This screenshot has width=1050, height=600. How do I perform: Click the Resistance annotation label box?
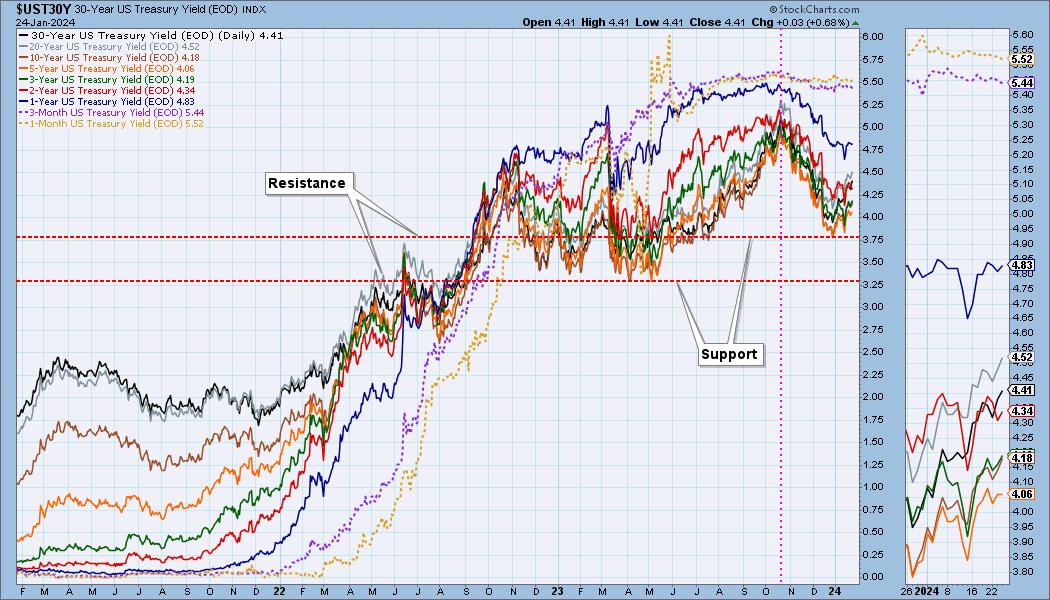[307, 183]
